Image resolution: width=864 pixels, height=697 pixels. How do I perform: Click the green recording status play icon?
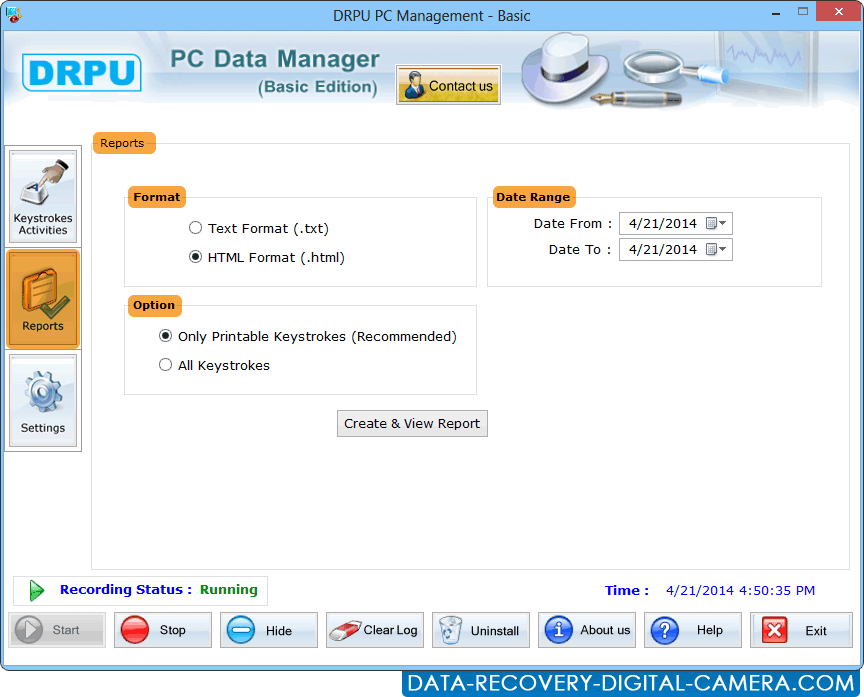[36, 590]
